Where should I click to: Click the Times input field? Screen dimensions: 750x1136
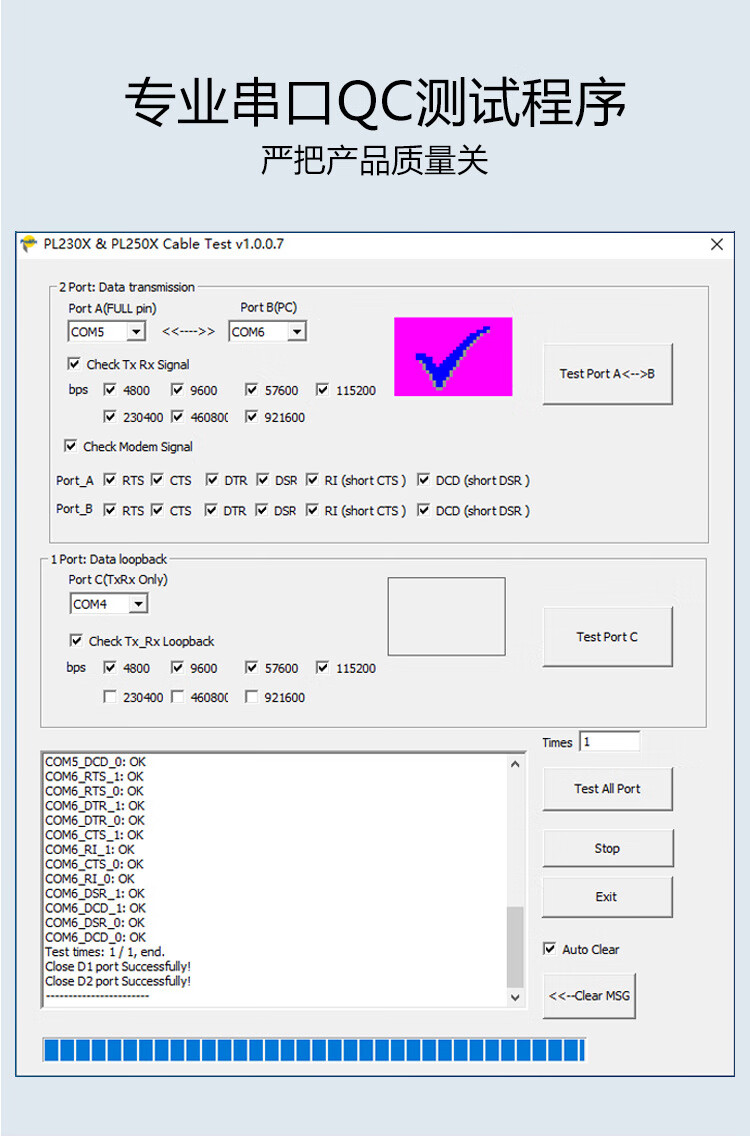609,742
